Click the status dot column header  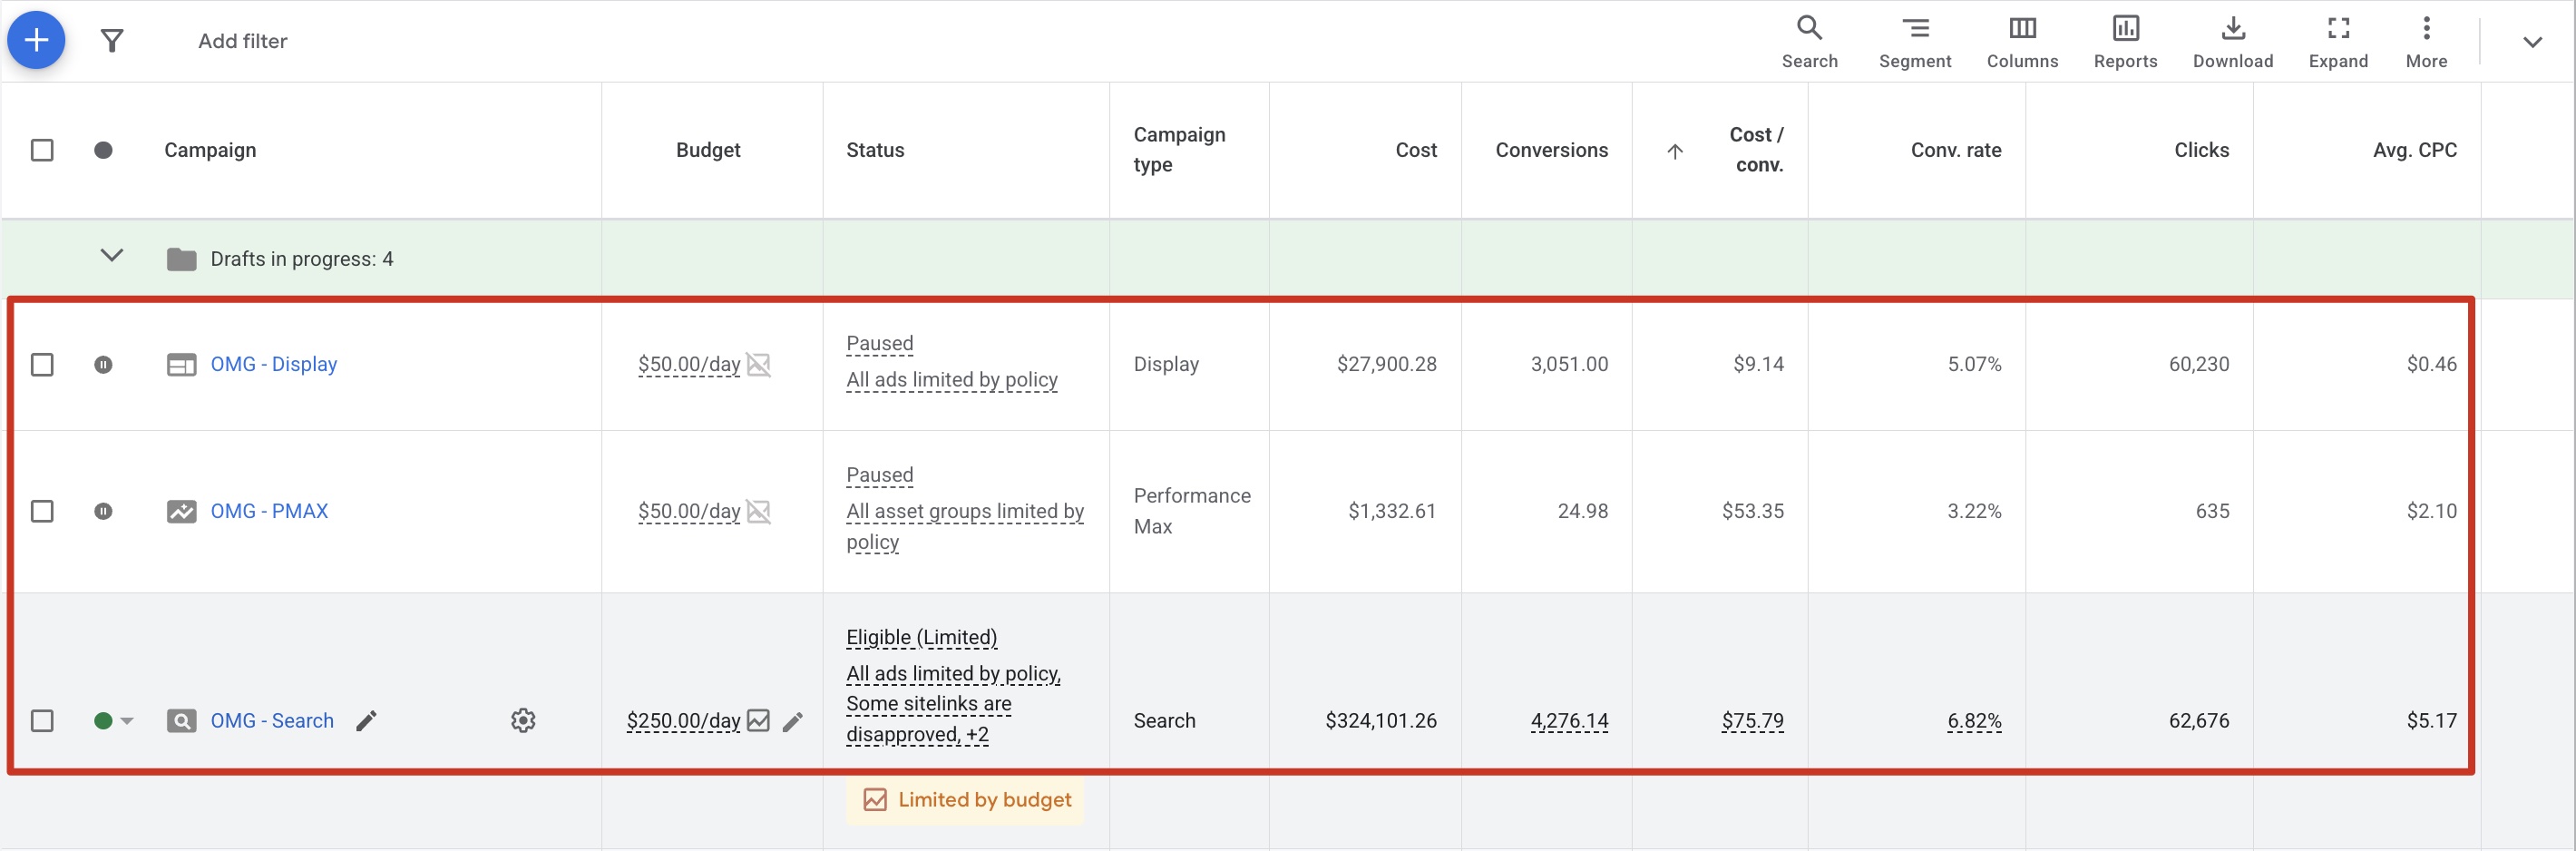103,150
